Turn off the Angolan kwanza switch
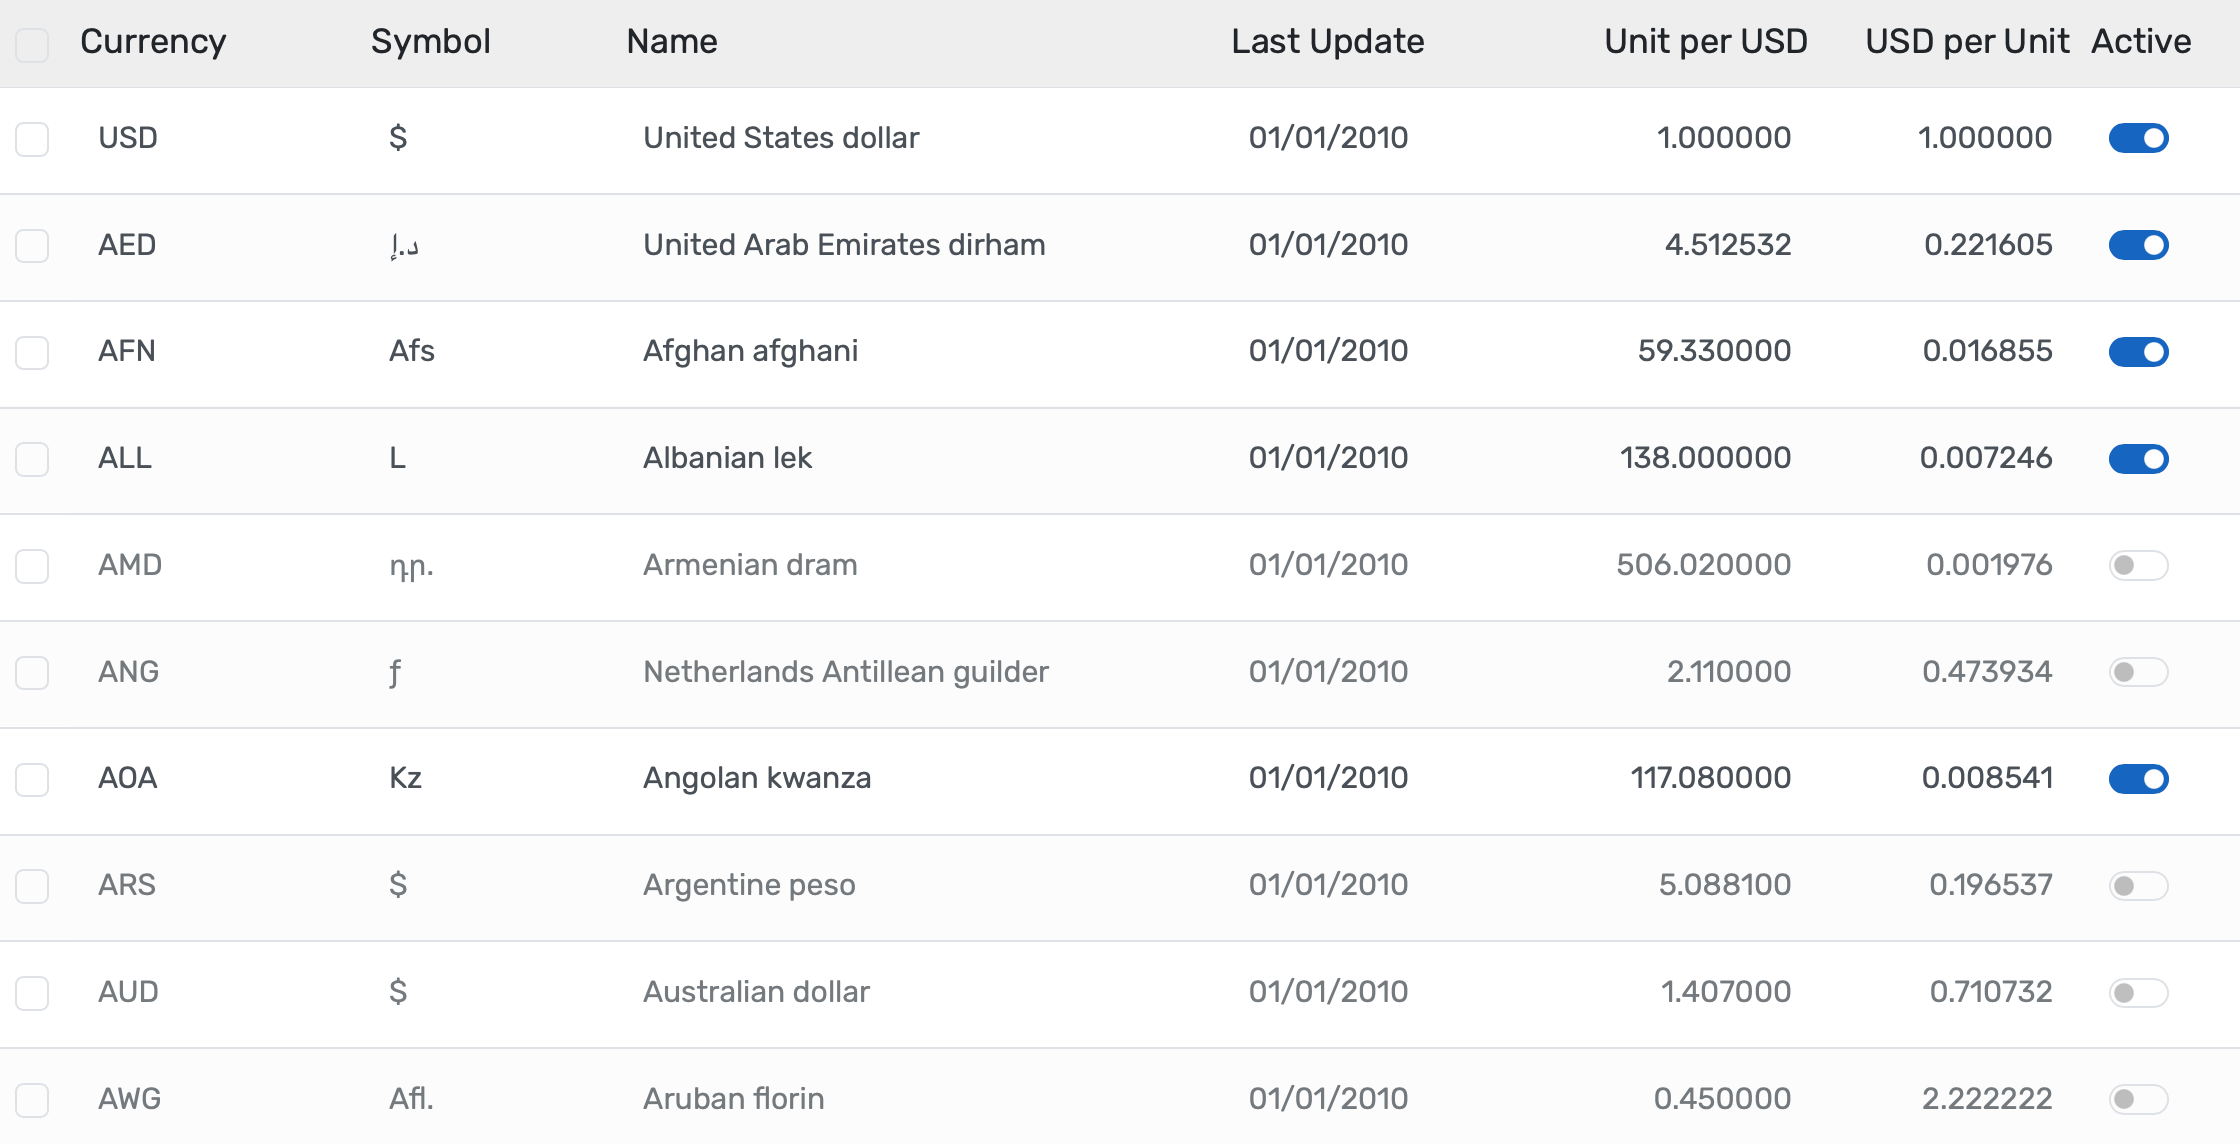This screenshot has height=1144, width=2240. [x=2138, y=778]
